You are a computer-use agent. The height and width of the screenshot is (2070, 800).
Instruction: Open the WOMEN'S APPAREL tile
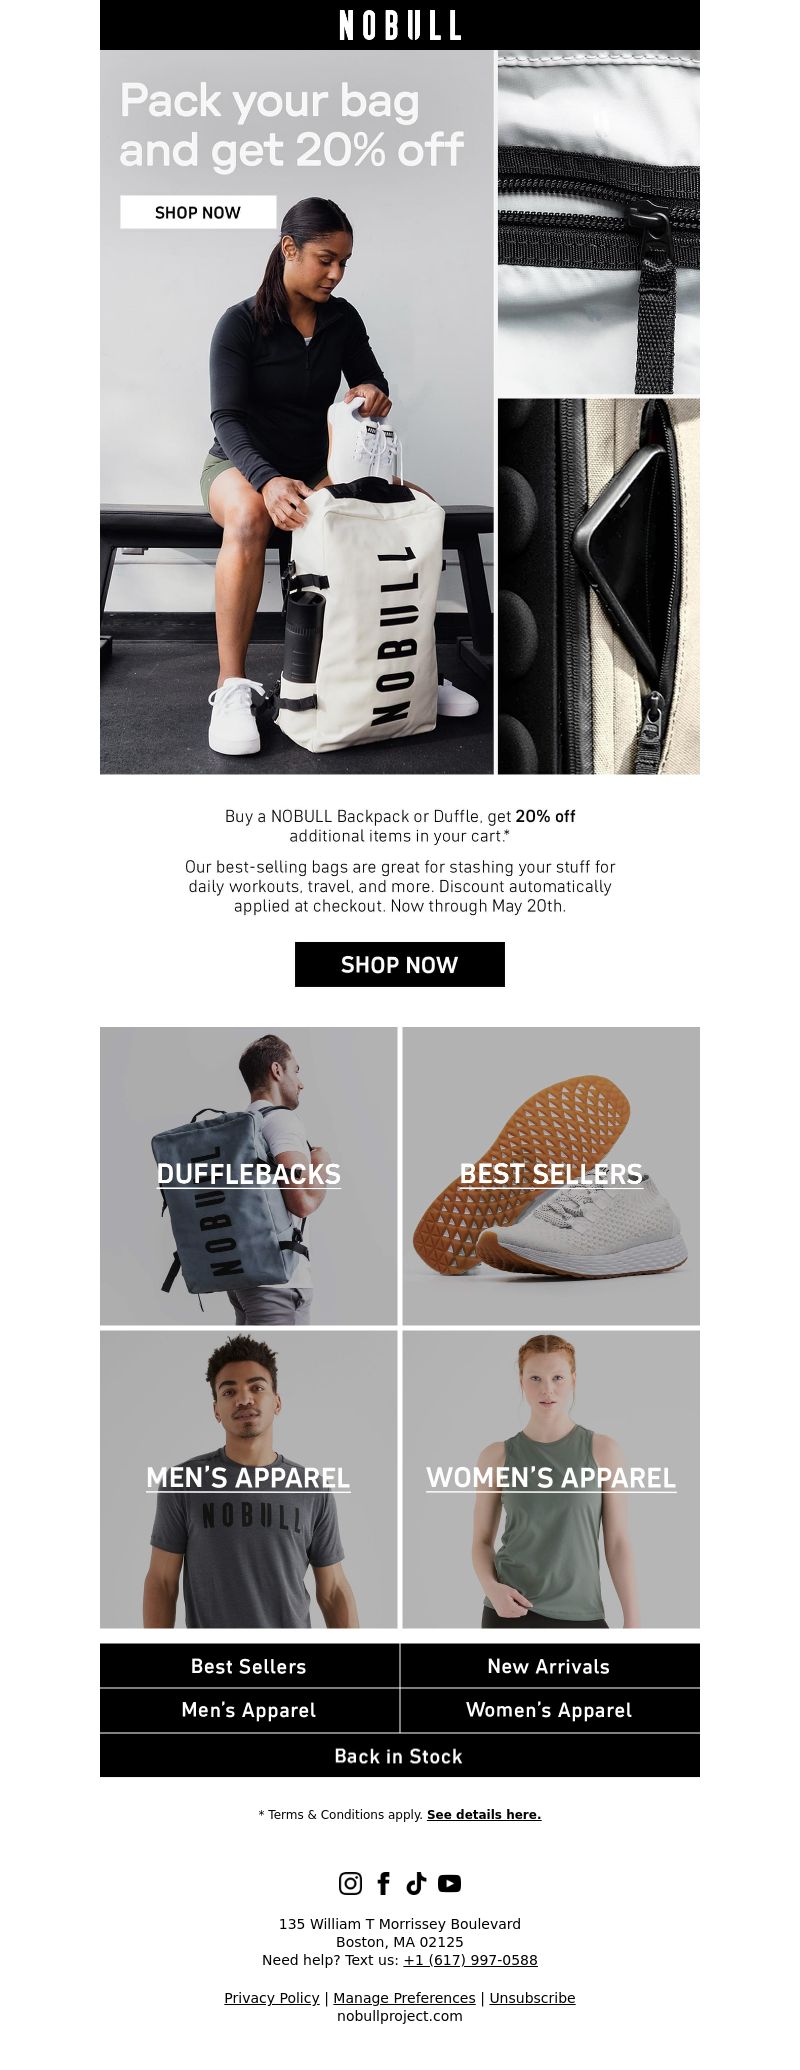[551, 1479]
